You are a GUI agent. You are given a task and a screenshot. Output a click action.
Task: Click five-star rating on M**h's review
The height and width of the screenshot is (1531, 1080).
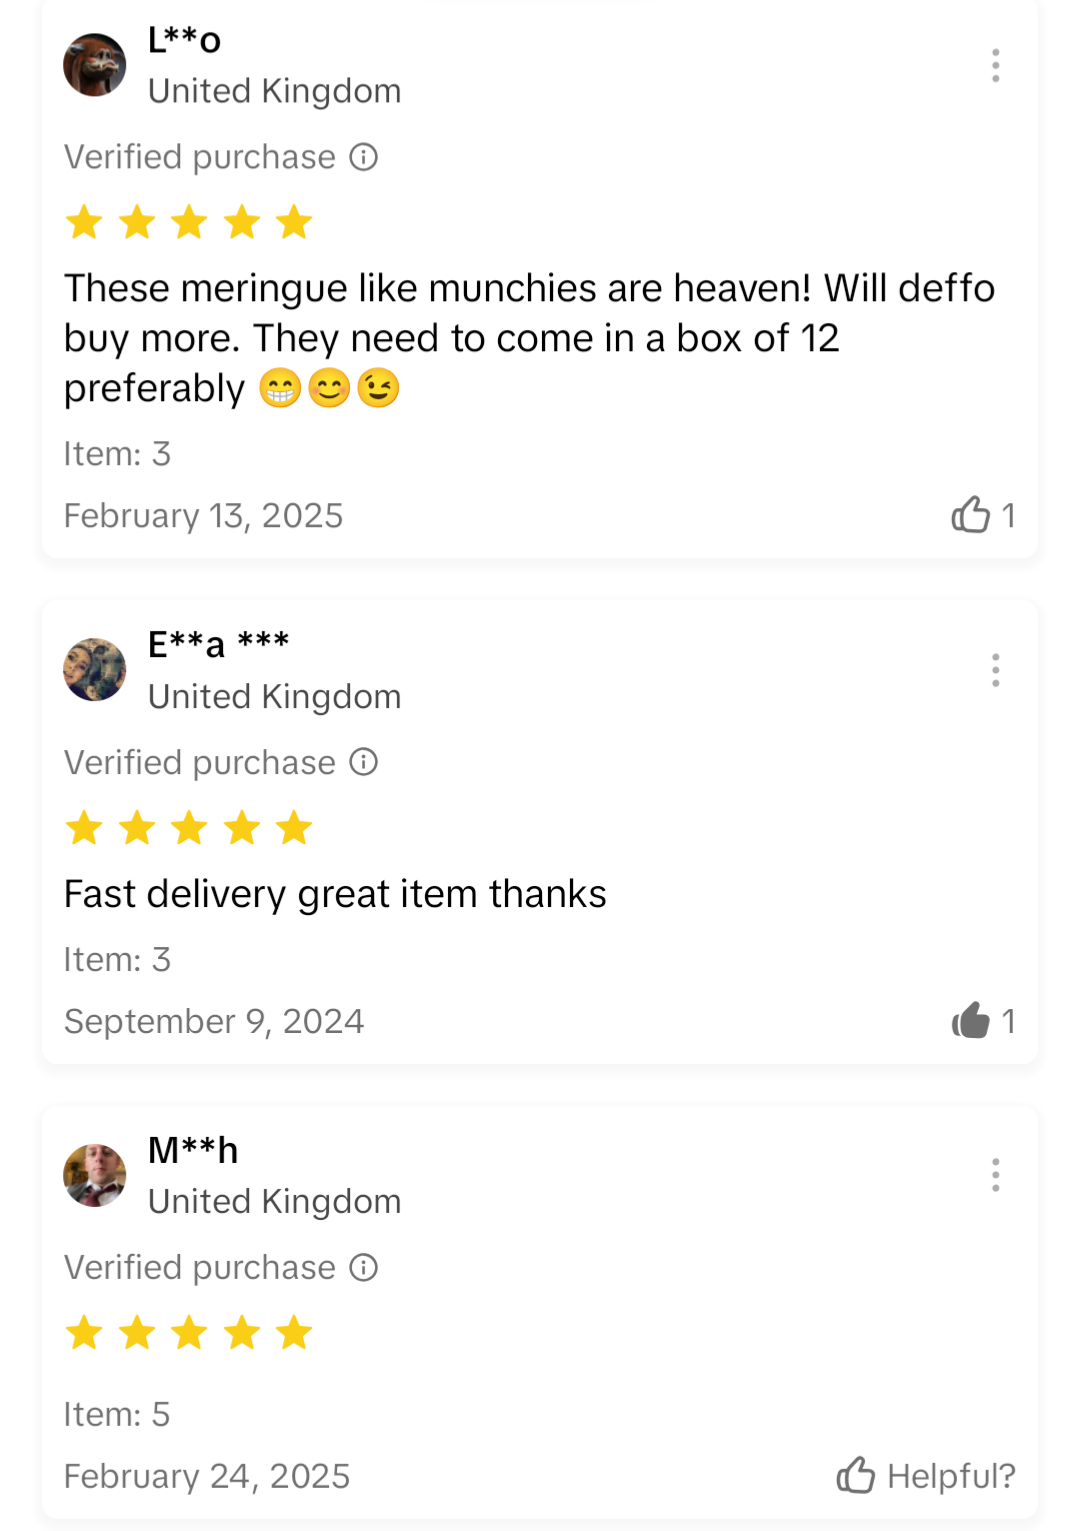pos(189,1333)
